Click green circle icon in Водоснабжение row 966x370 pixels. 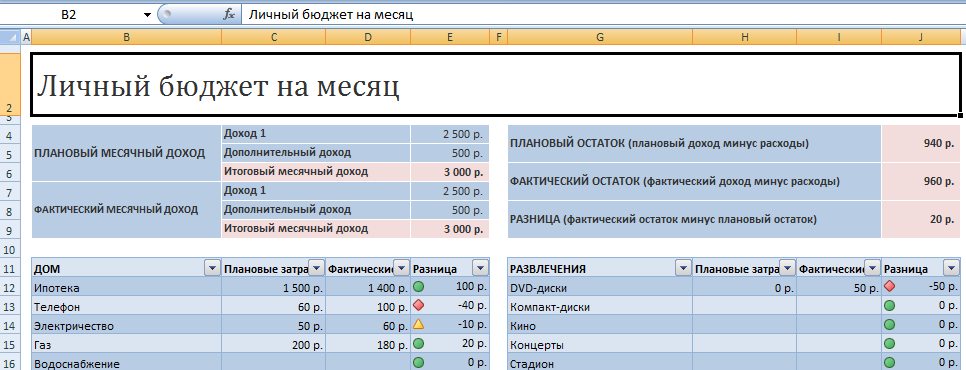click(x=418, y=363)
